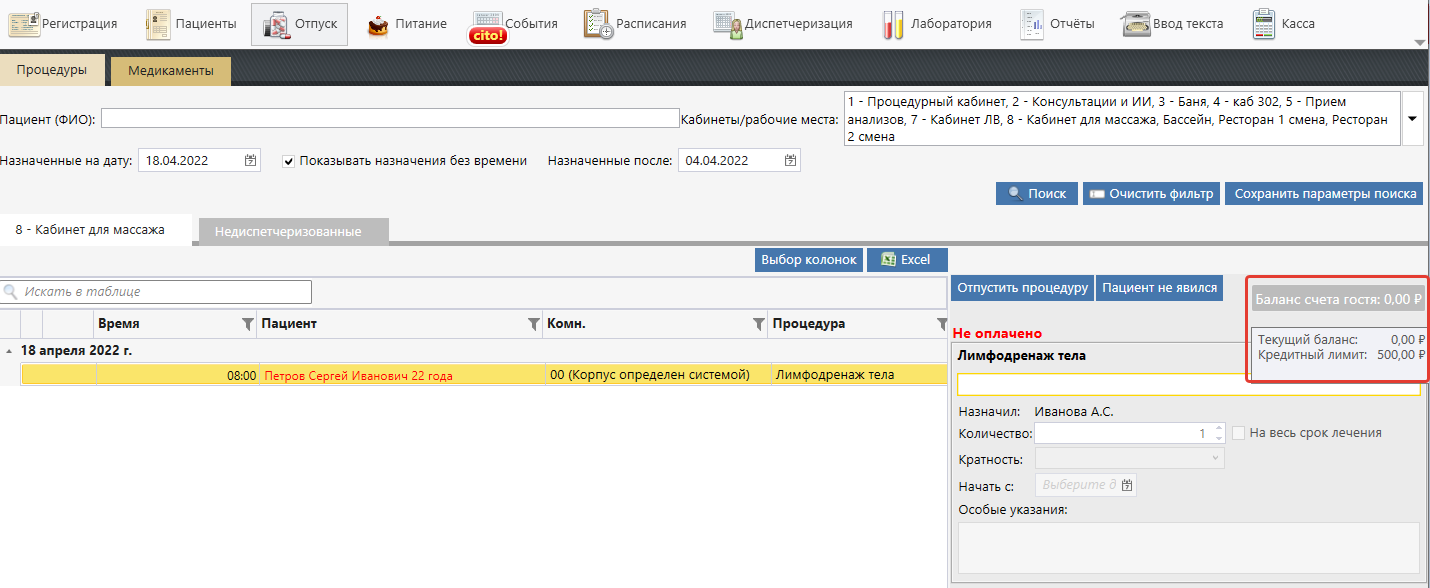The height and width of the screenshot is (588, 1430).
Task: Open the Лаборатория test tubes icon
Action: coord(893,24)
